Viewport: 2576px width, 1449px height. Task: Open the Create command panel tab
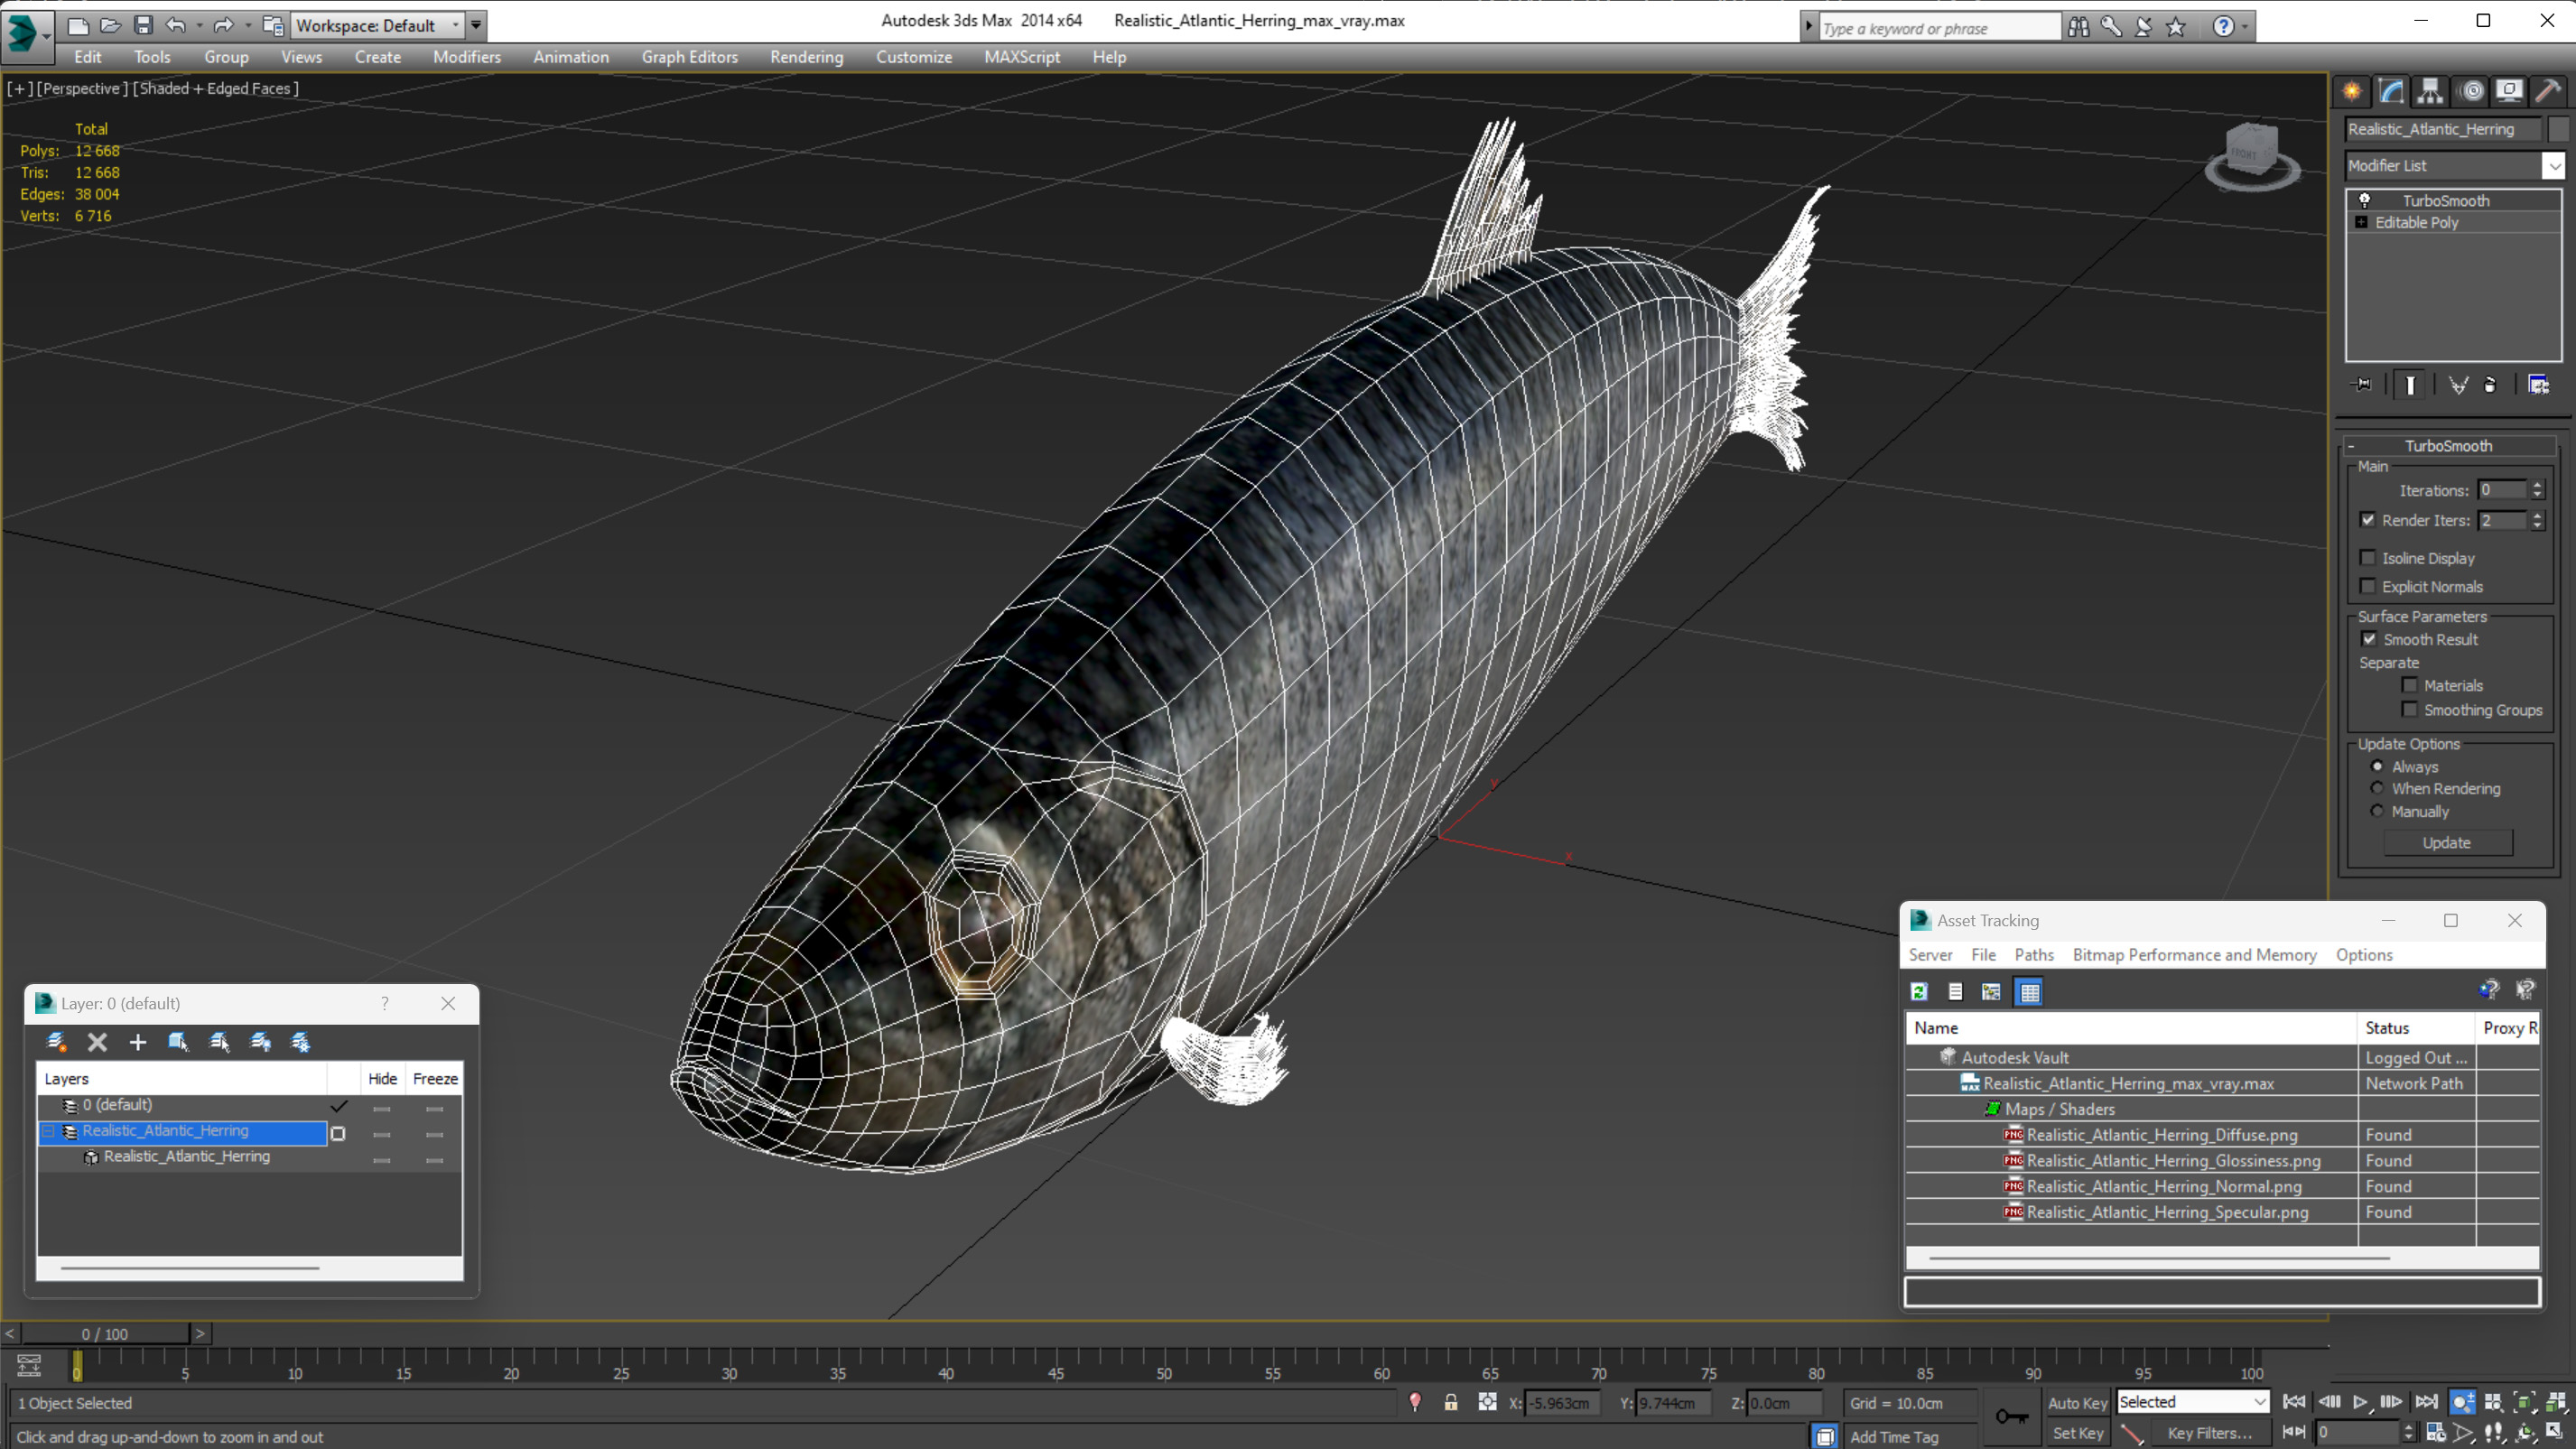point(2352,91)
